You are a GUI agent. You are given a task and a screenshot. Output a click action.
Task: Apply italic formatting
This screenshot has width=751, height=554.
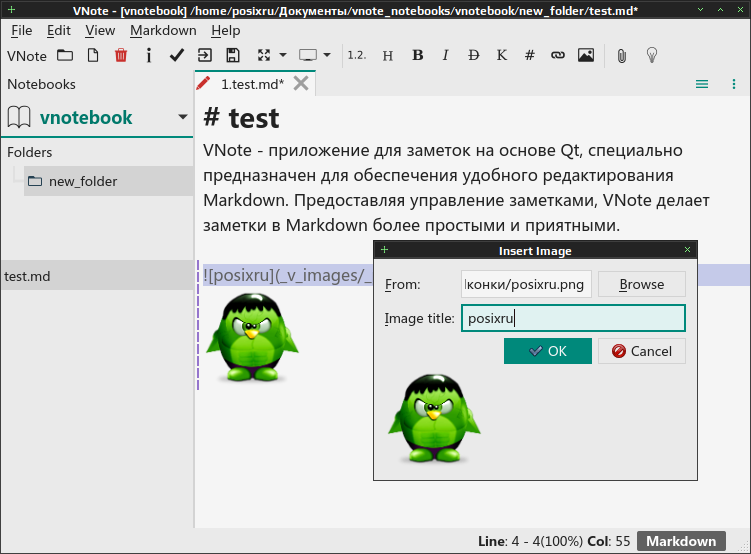point(445,56)
